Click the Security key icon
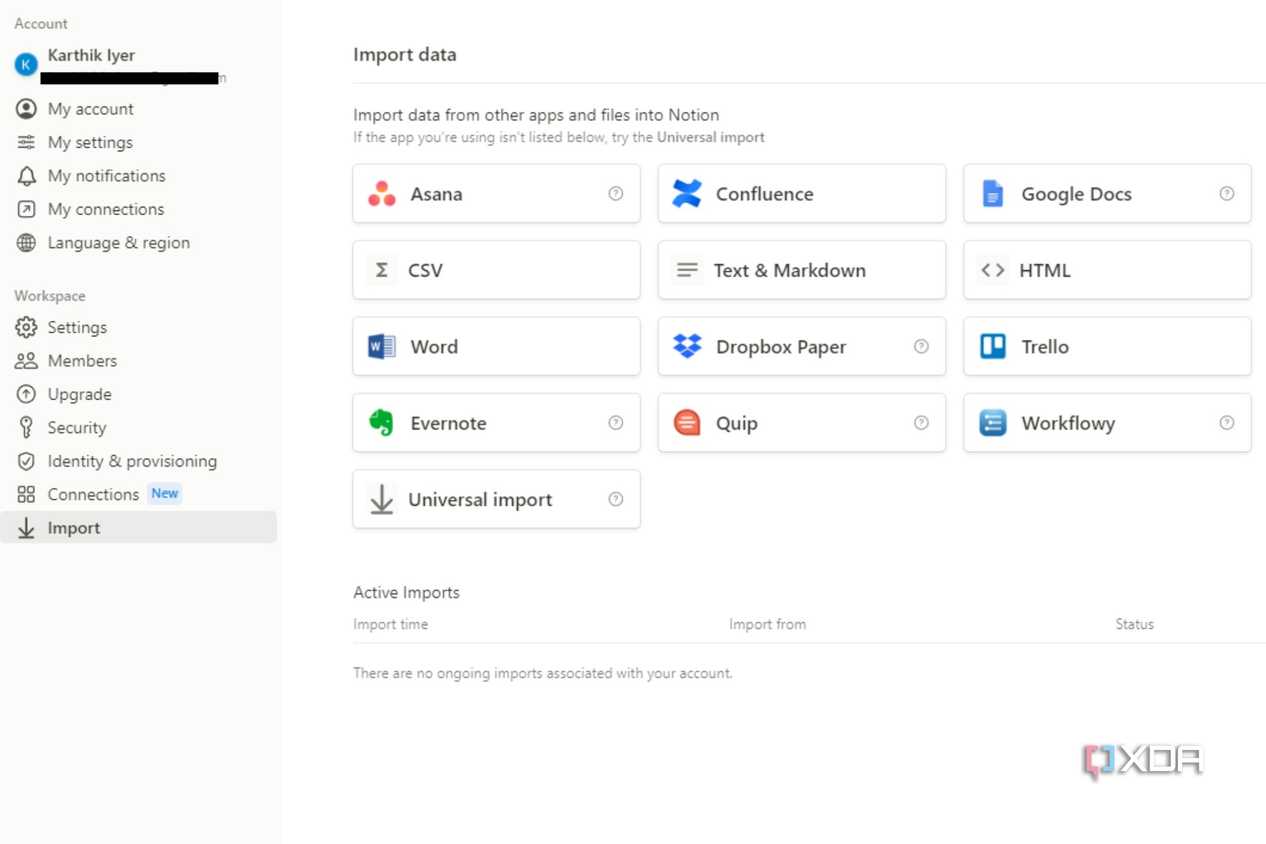The height and width of the screenshot is (844, 1266). point(26,428)
